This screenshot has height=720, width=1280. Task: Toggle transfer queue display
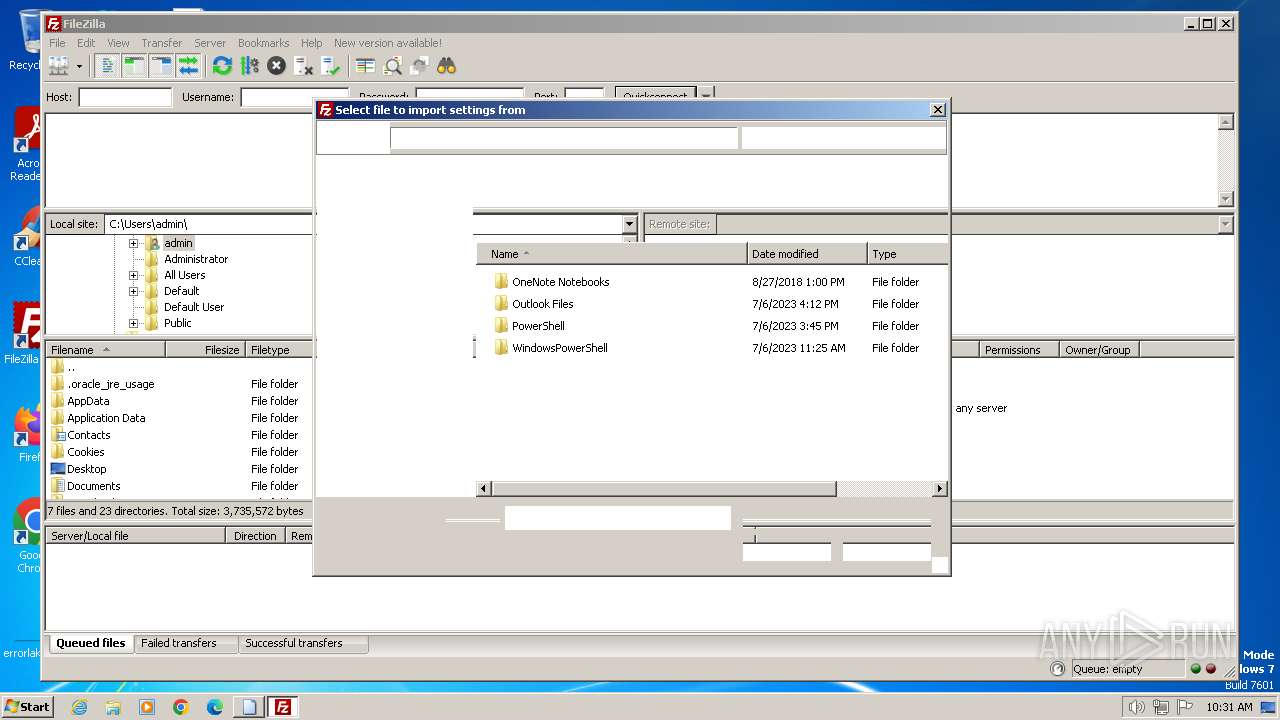pyautogui.click(x=188, y=66)
